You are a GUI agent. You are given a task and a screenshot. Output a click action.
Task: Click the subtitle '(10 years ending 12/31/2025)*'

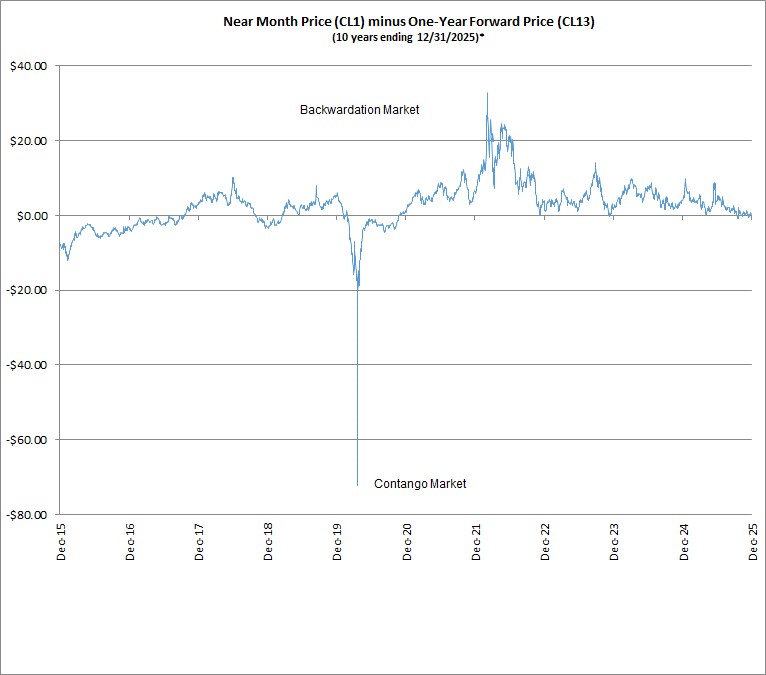408,38
